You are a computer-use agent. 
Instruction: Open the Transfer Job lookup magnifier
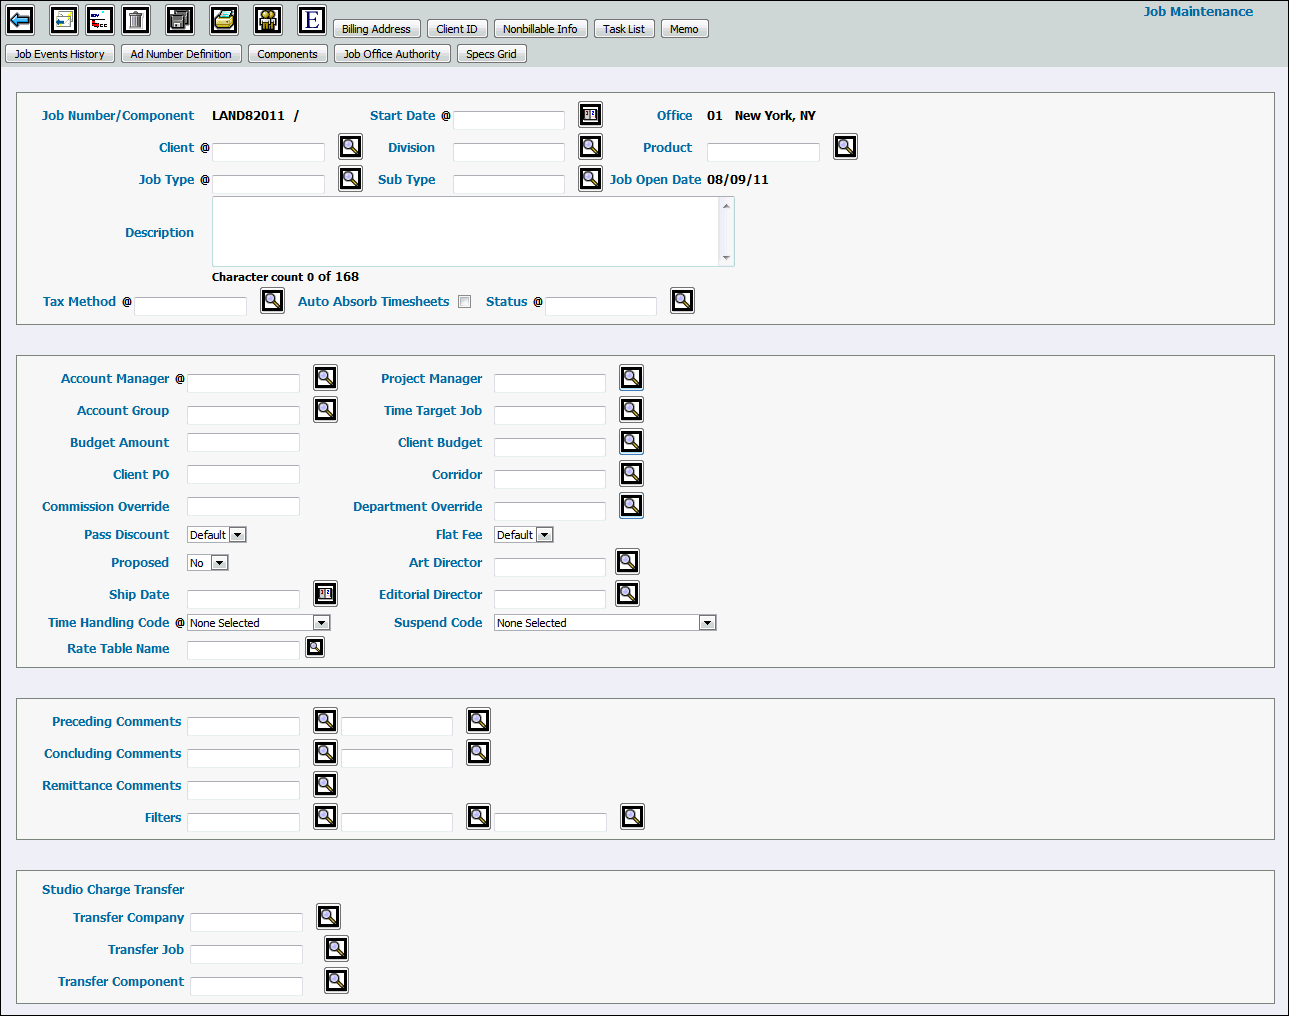336,948
